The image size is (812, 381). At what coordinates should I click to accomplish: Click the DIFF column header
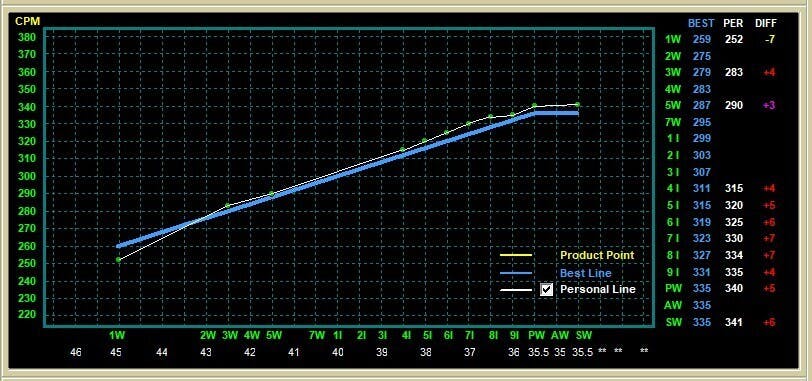pos(766,23)
